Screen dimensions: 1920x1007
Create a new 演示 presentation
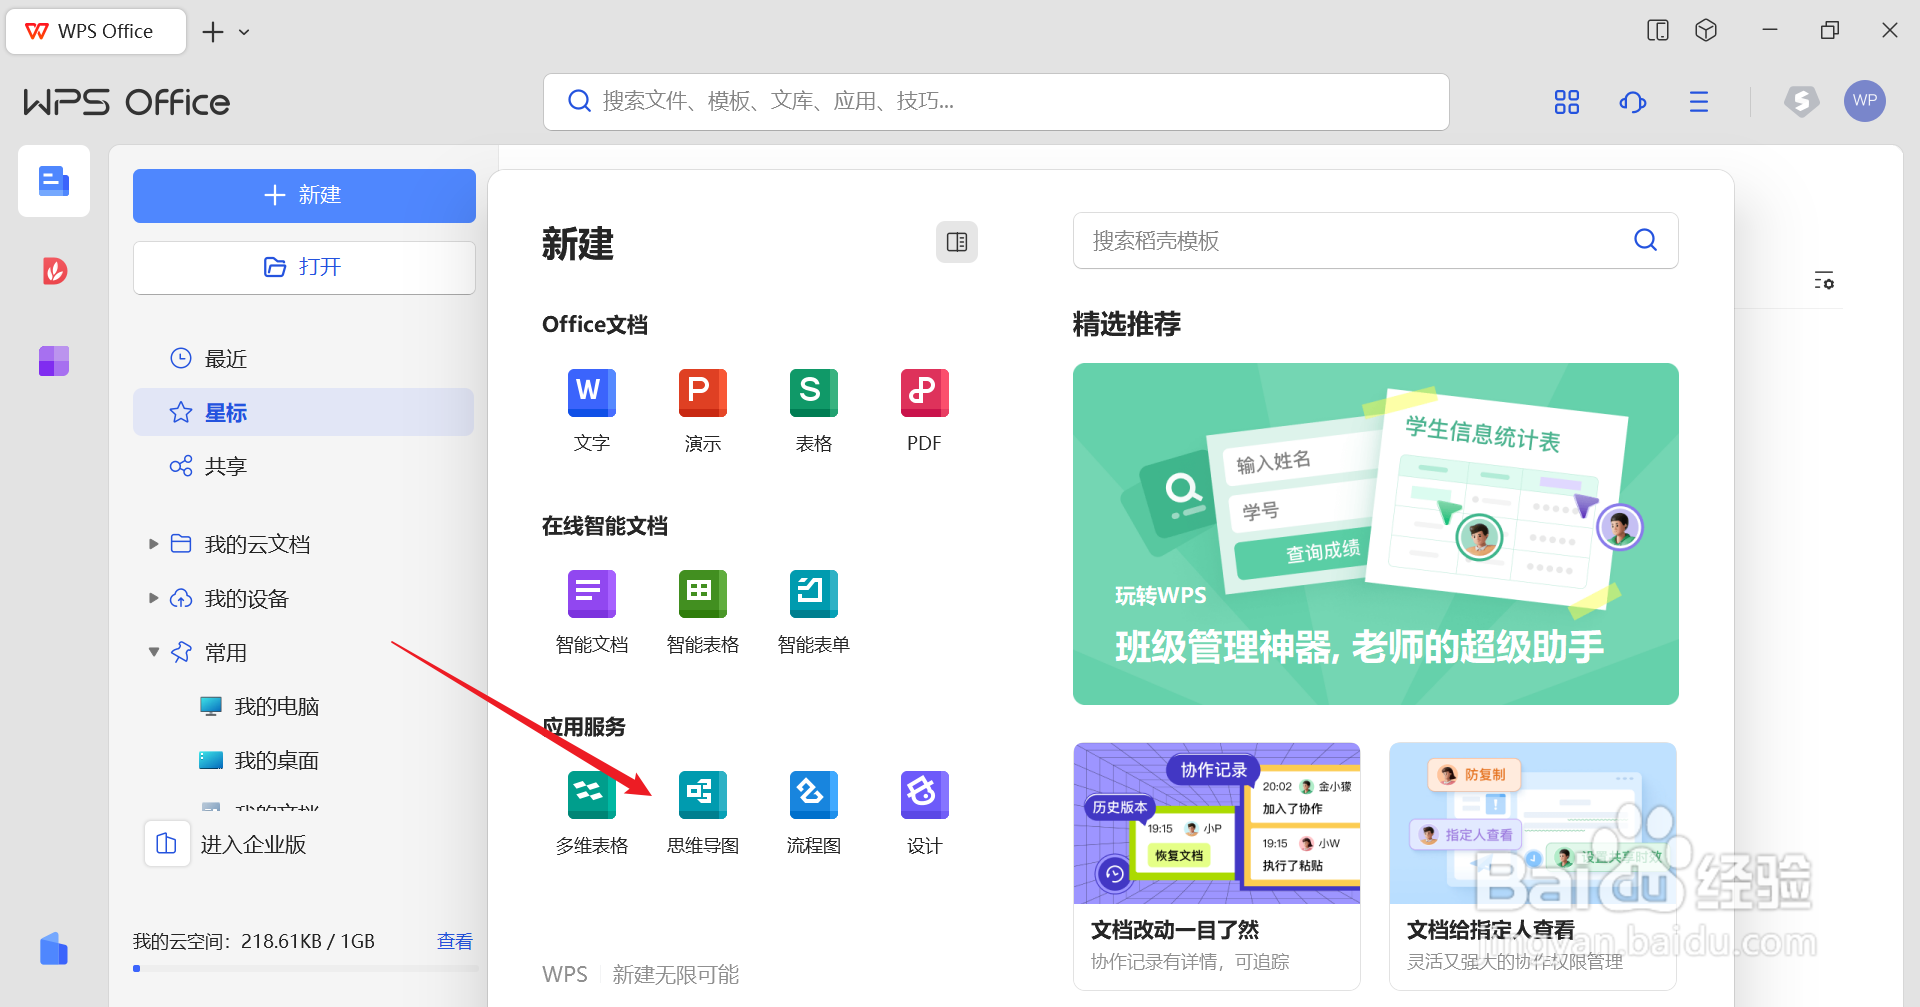pyautogui.click(x=703, y=410)
